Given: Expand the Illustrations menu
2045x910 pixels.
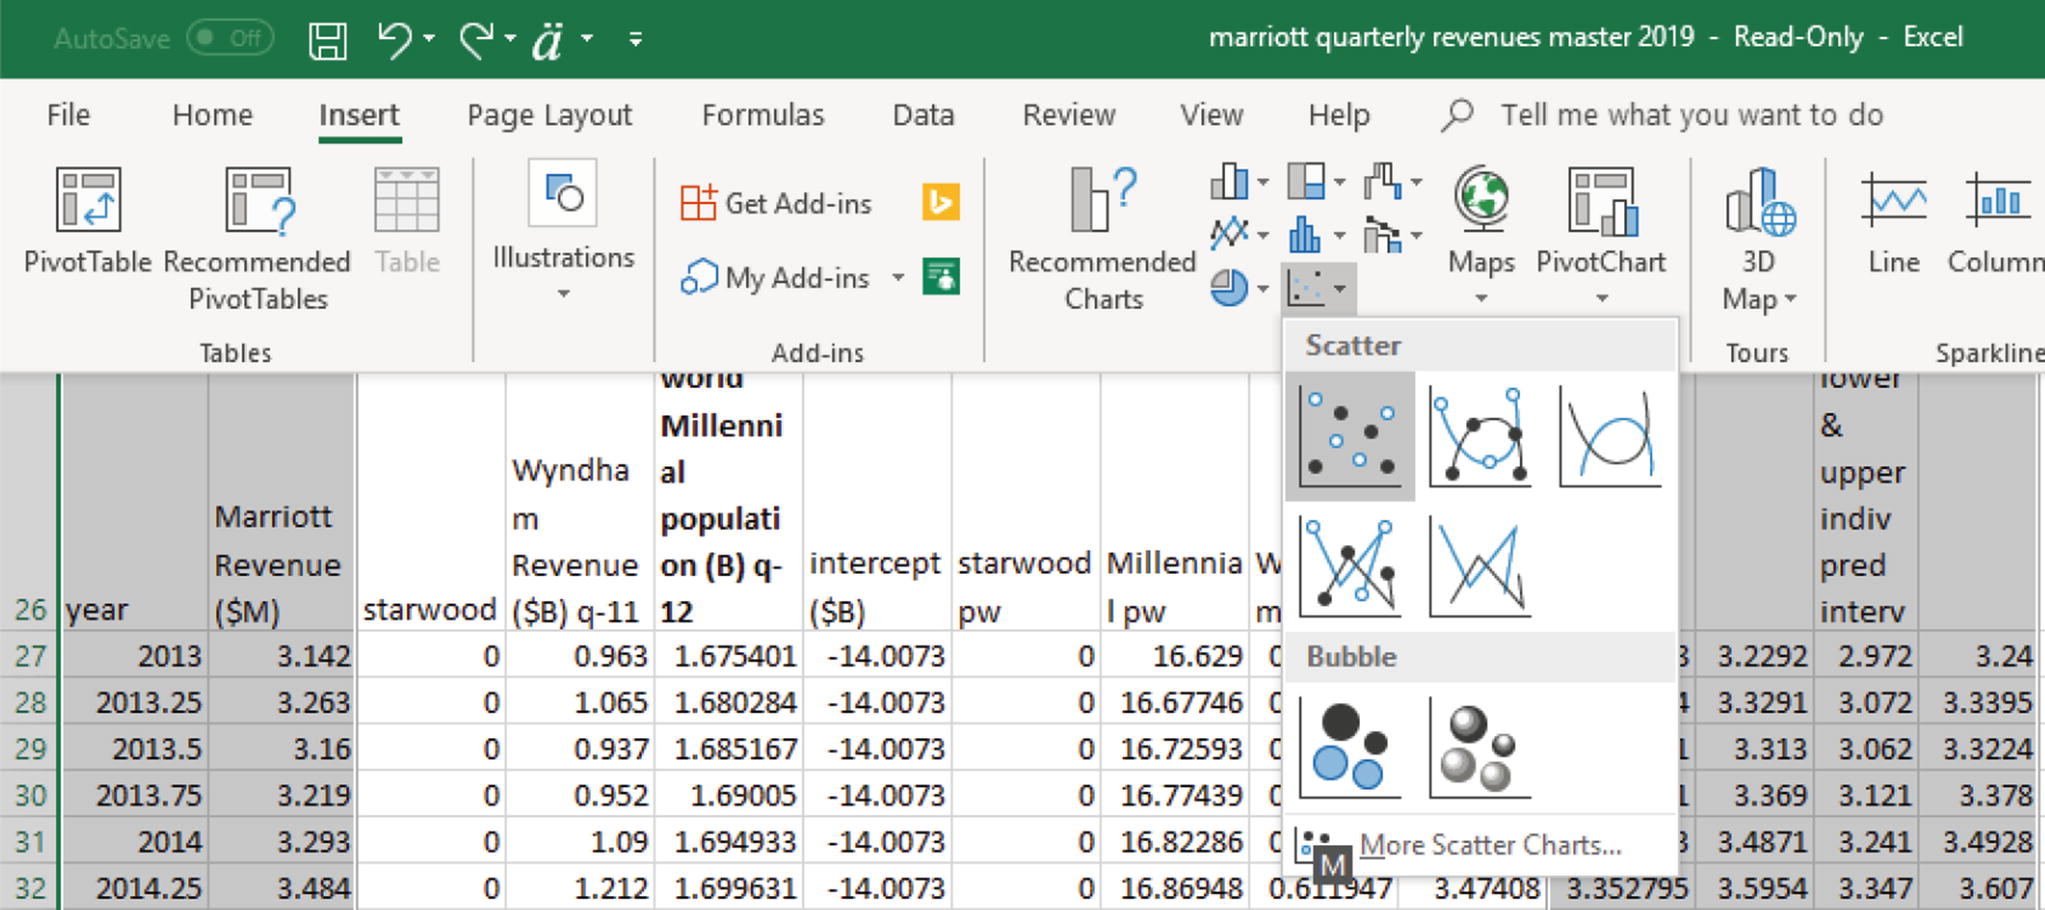Looking at the screenshot, I should point(563,232).
